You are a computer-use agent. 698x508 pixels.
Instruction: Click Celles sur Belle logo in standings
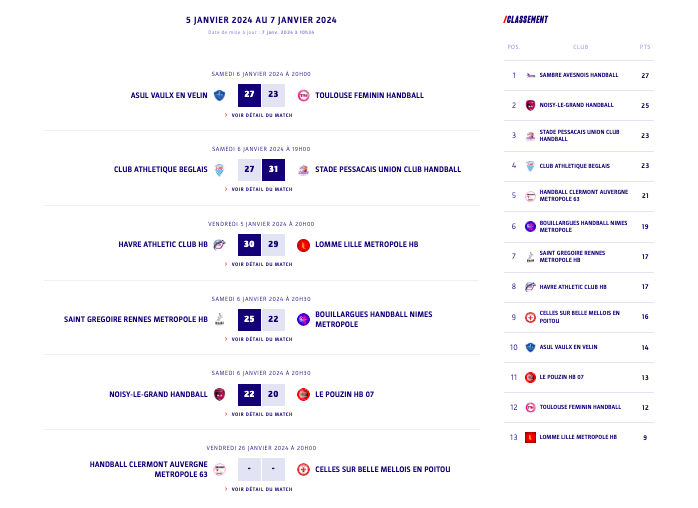click(530, 317)
